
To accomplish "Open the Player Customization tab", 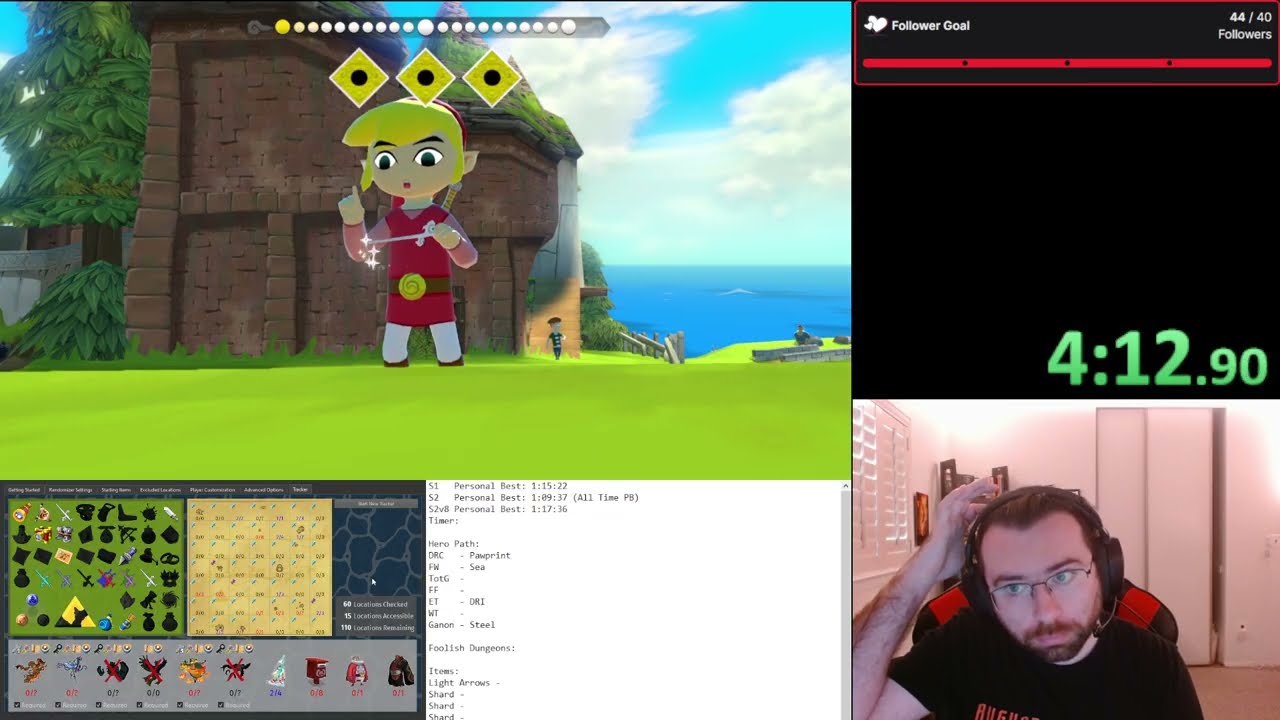I will [x=212, y=490].
